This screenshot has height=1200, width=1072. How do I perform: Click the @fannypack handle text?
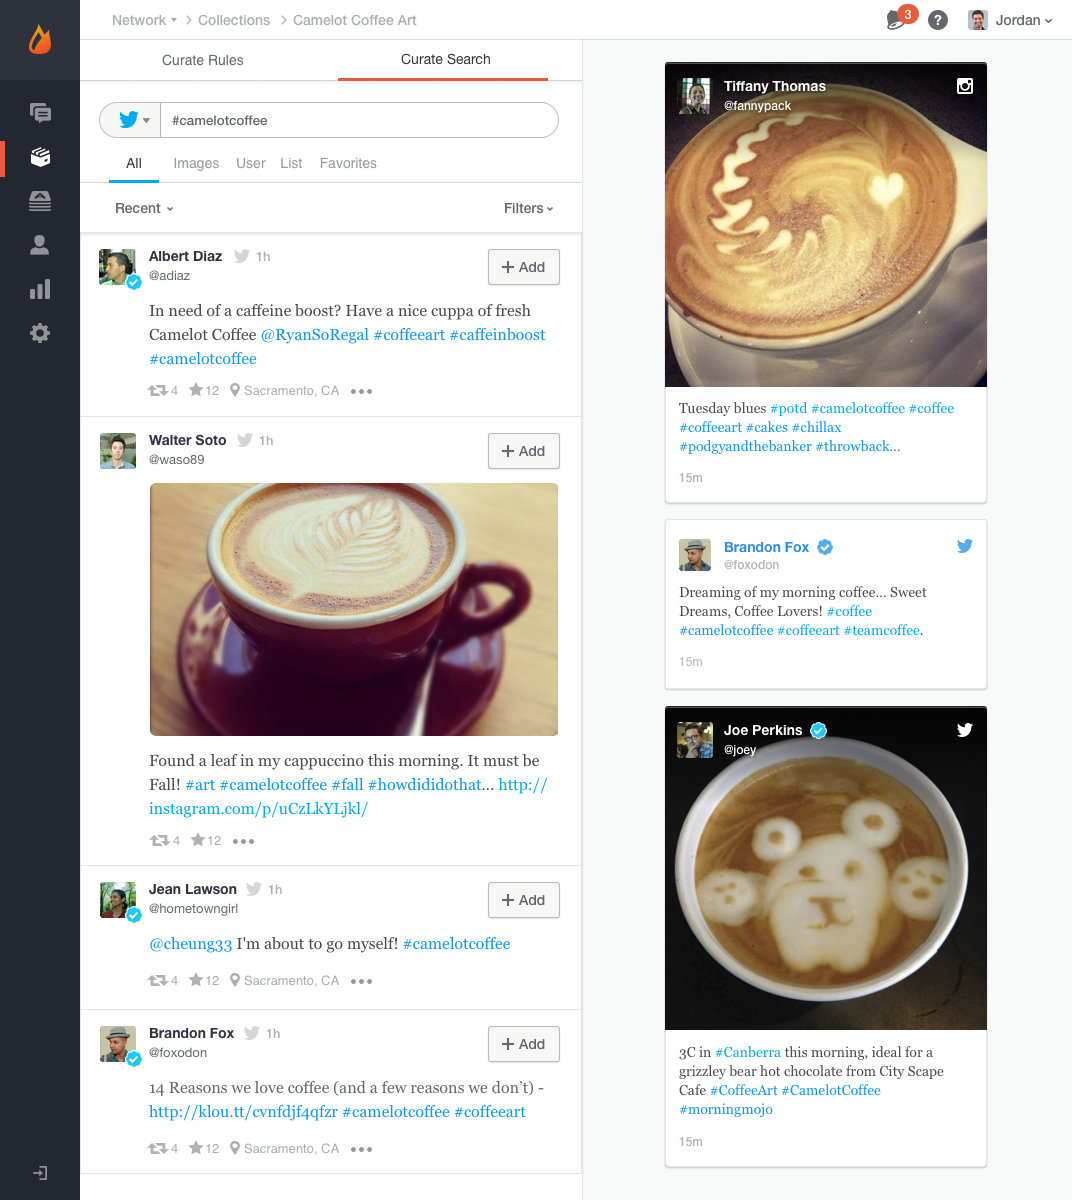(757, 106)
